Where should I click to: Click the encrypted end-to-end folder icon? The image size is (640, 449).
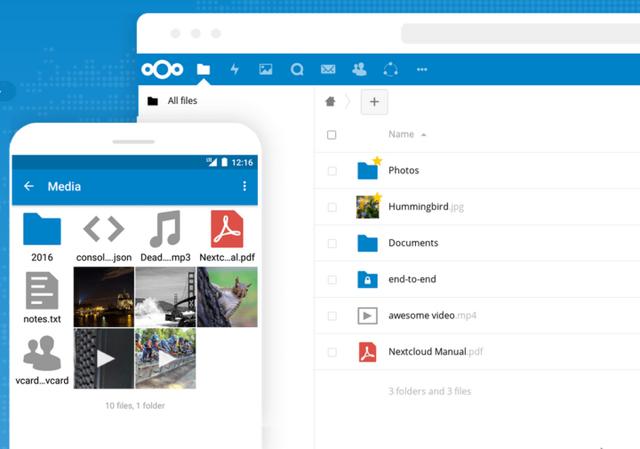click(x=367, y=280)
